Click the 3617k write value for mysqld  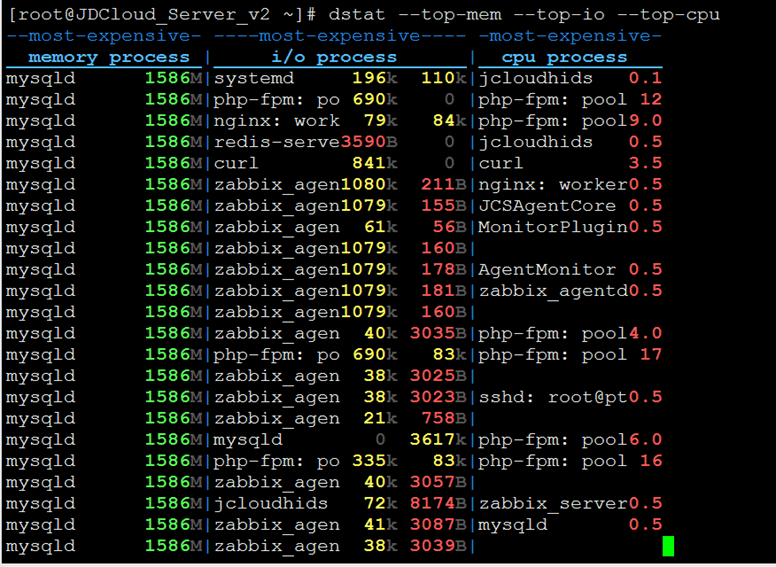point(437,440)
